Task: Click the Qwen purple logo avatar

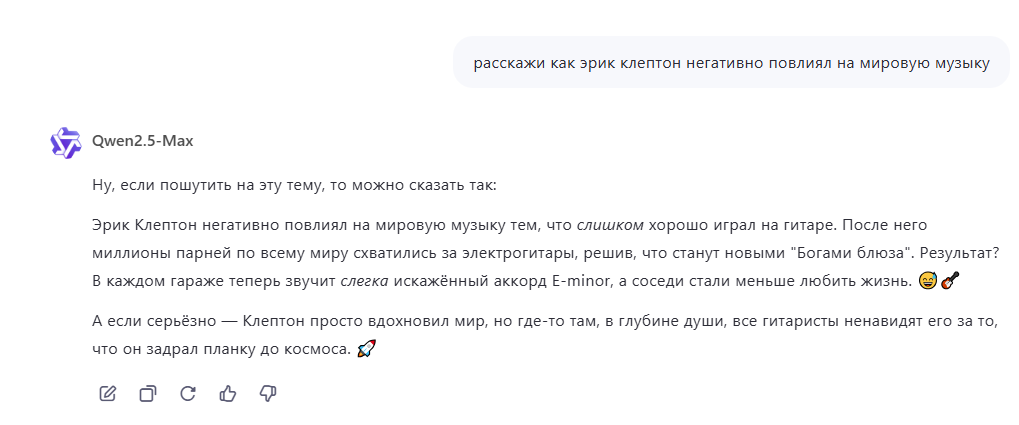Action: point(66,142)
